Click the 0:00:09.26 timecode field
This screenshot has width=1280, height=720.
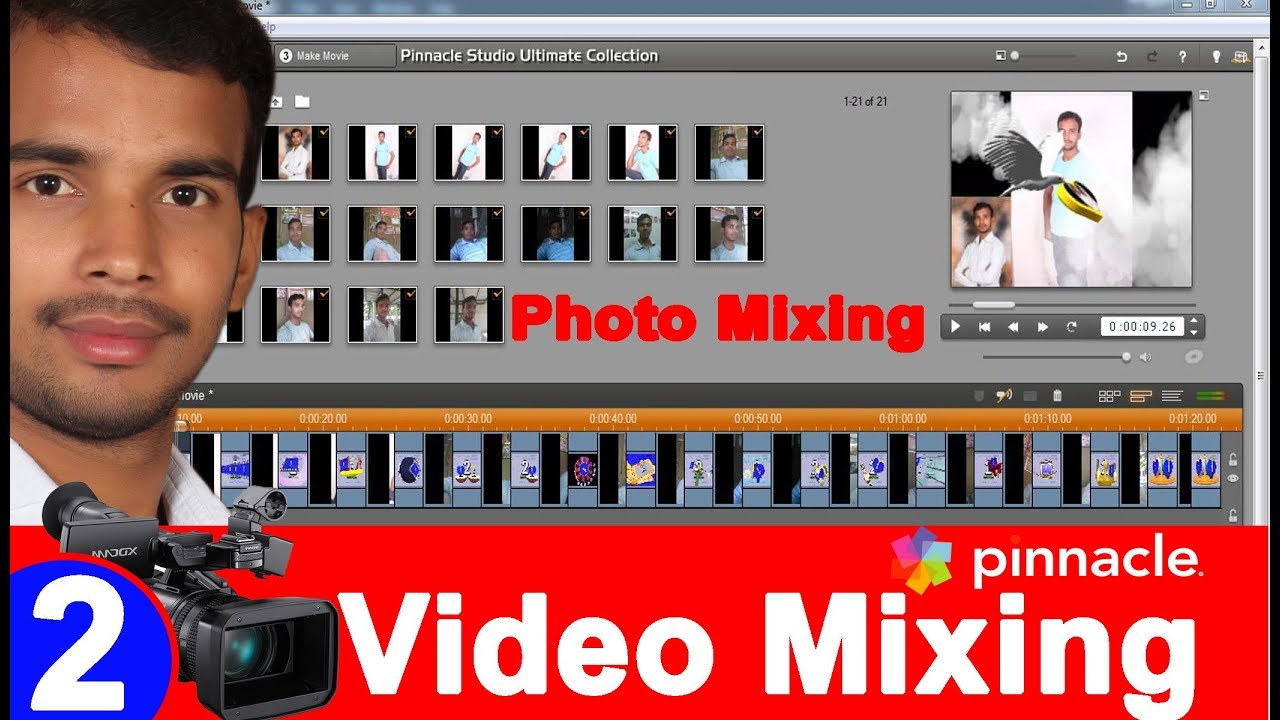tap(1141, 326)
